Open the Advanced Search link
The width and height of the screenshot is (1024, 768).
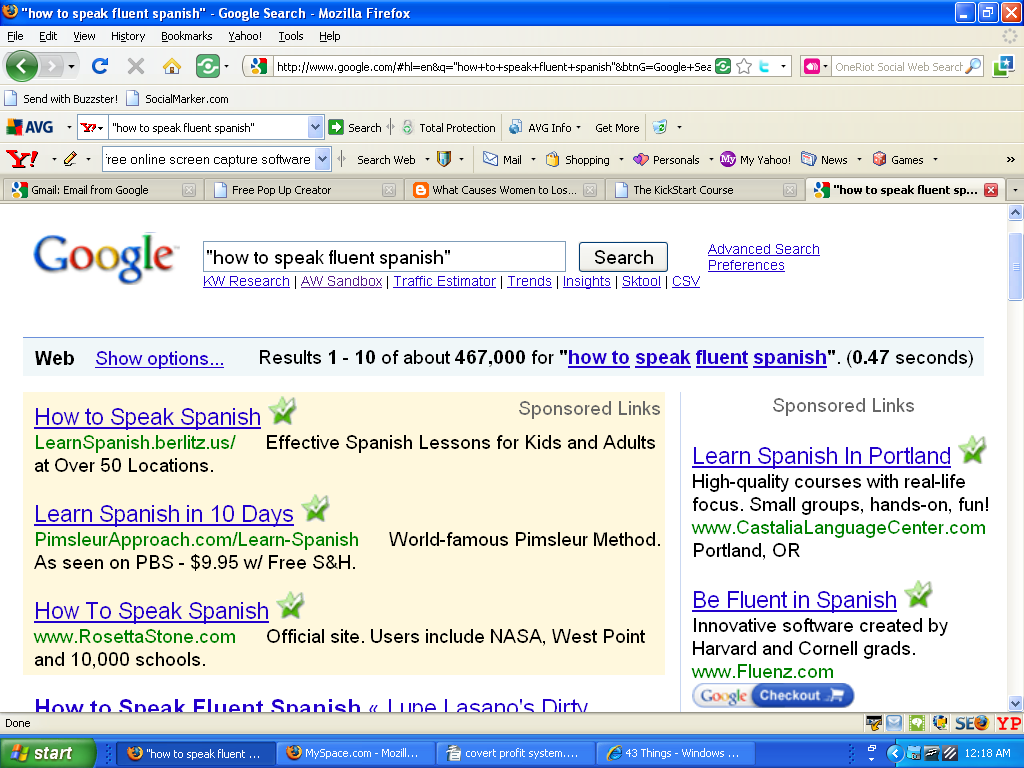click(x=763, y=249)
